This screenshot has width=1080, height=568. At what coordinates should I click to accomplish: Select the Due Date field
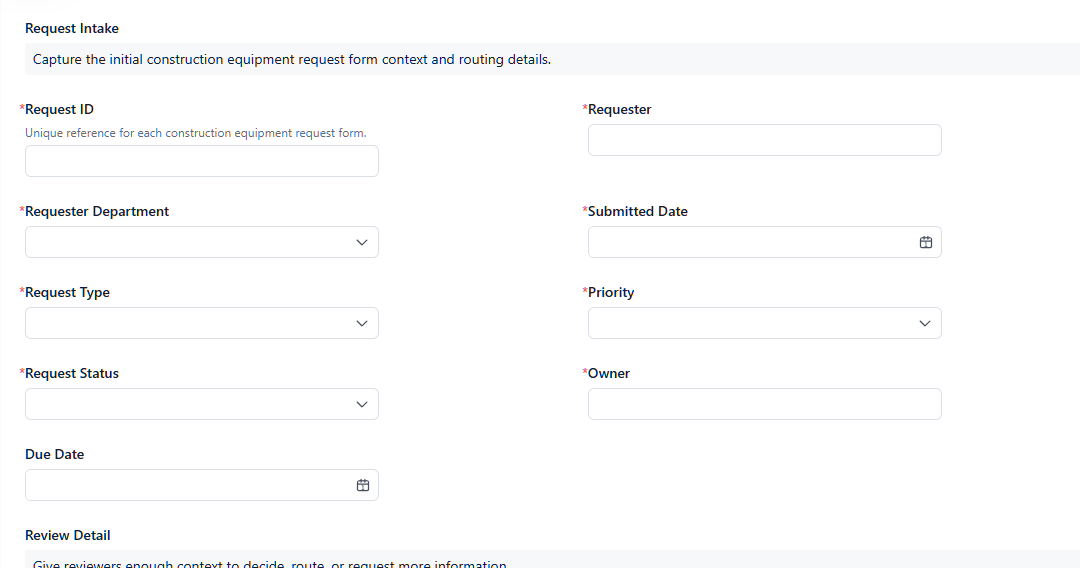[202, 485]
